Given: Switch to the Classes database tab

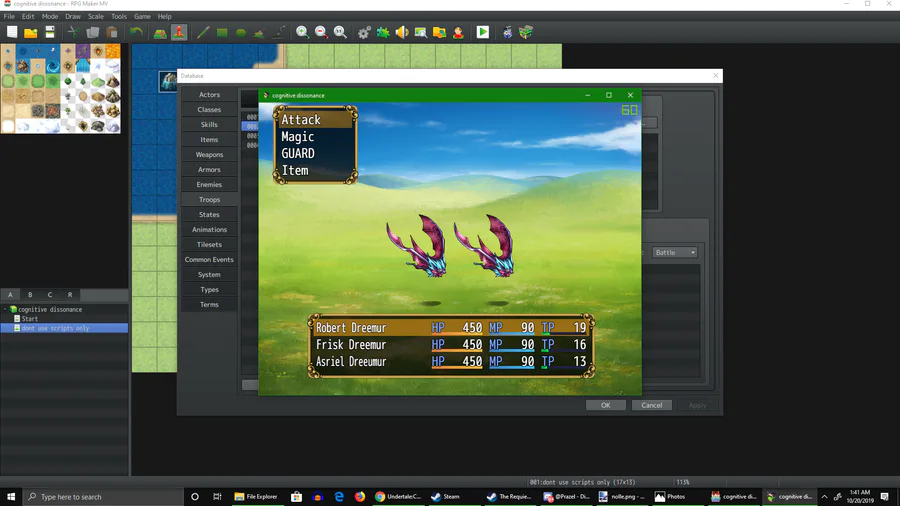Looking at the screenshot, I should pos(209,110).
